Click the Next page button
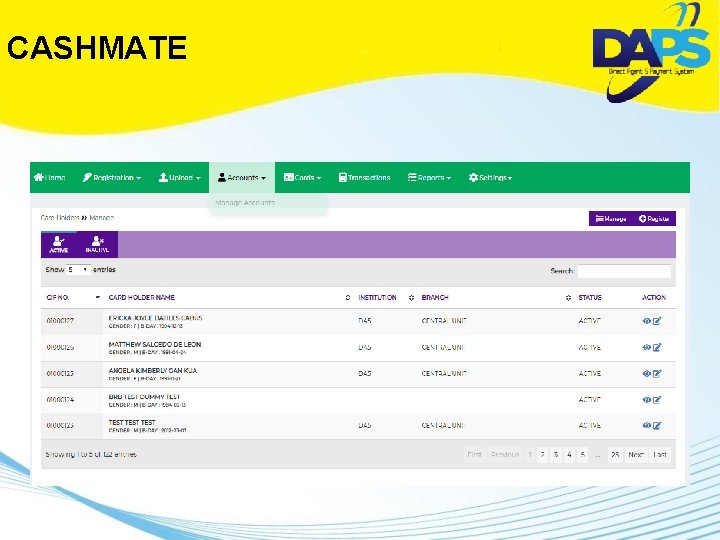The height and width of the screenshot is (540, 720). click(x=636, y=455)
